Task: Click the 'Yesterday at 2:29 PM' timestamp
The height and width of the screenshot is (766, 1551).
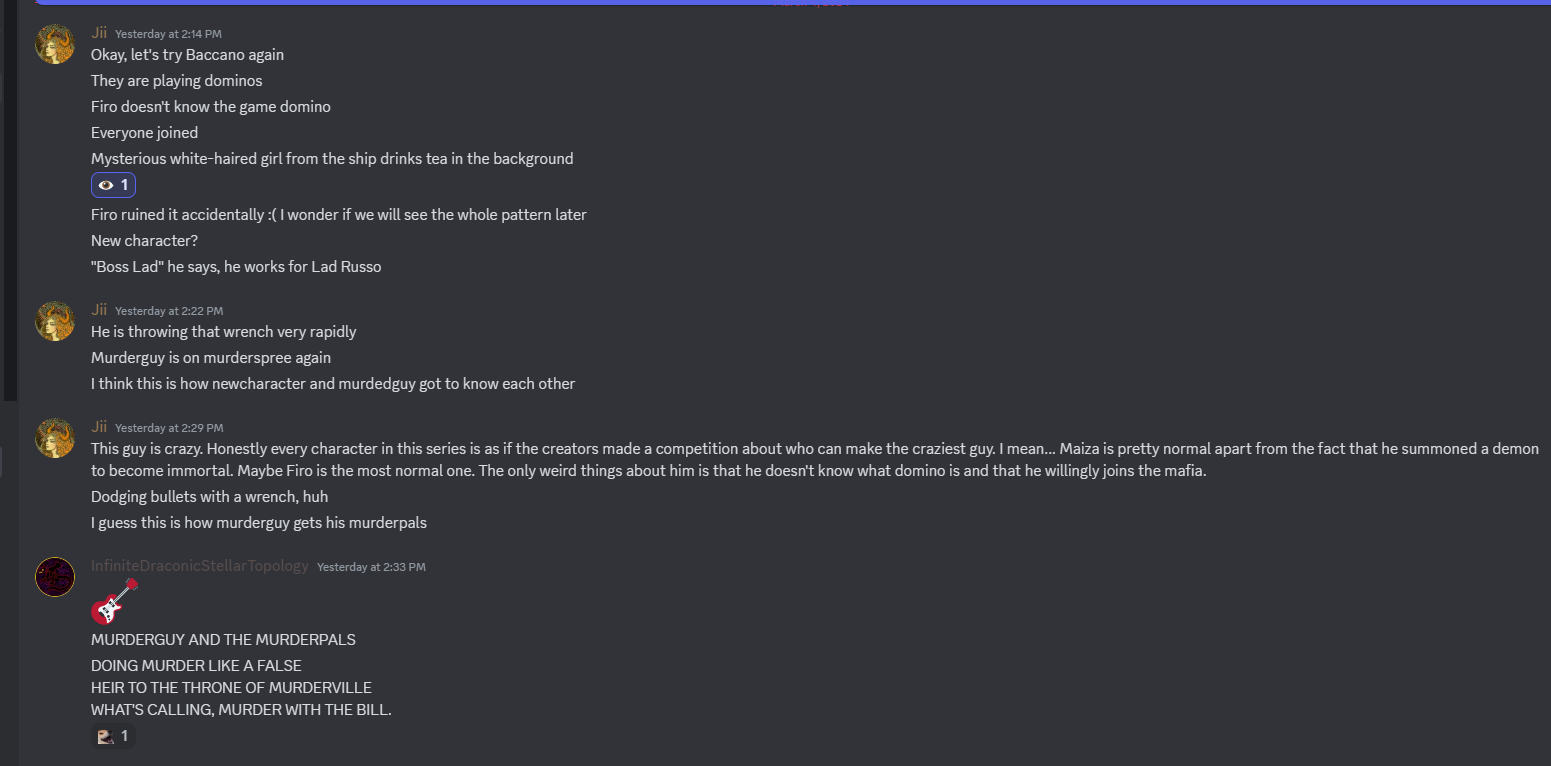Action: pyautogui.click(x=169, y=428)
